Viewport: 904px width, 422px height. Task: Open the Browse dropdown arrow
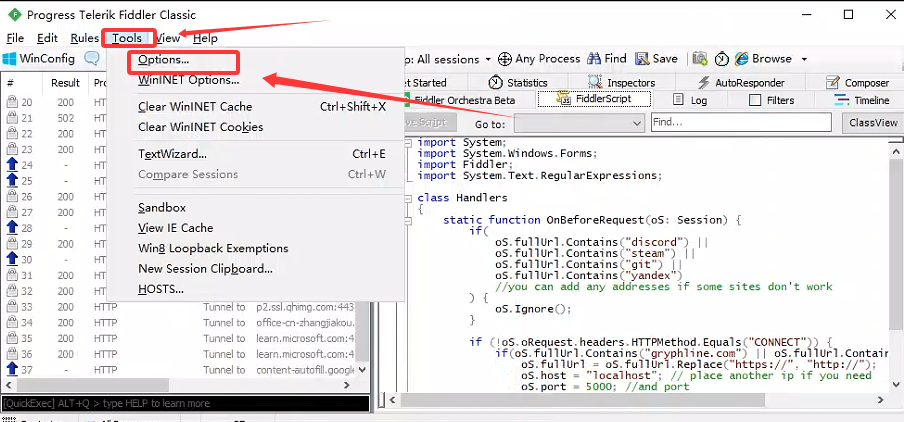802,59
